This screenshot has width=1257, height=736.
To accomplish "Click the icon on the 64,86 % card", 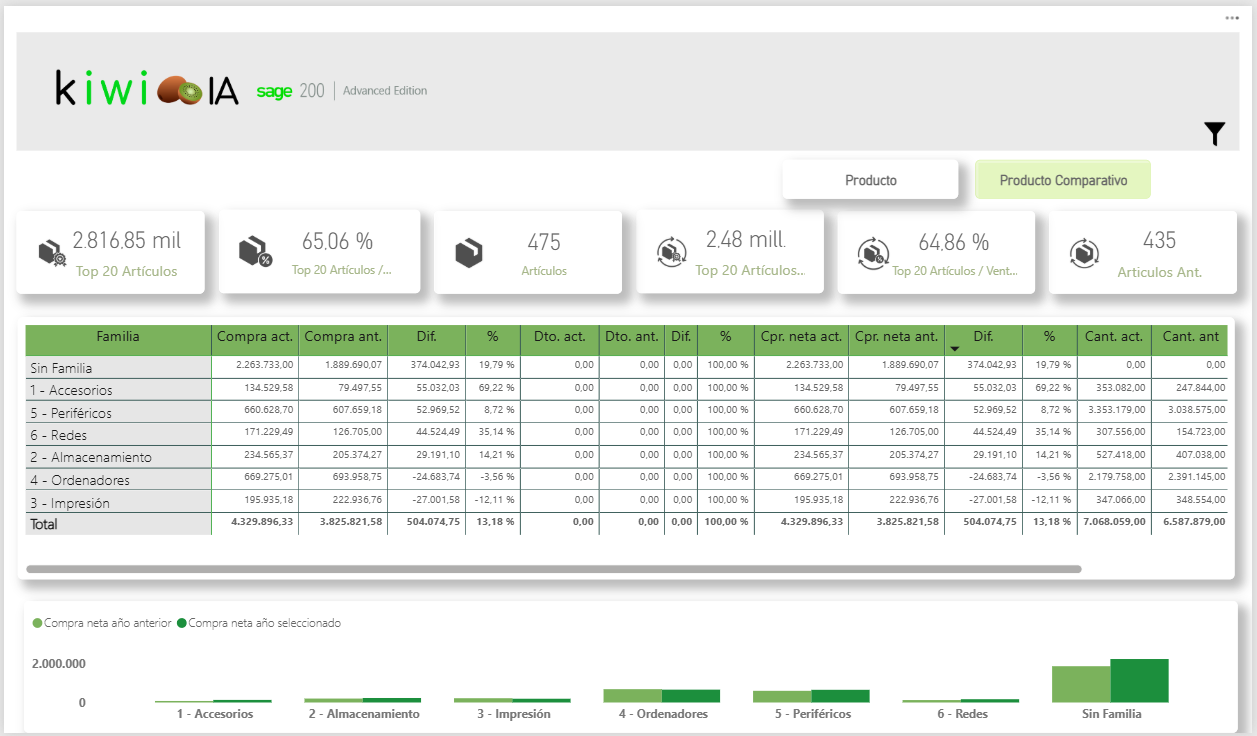I will tap(873, 253).
